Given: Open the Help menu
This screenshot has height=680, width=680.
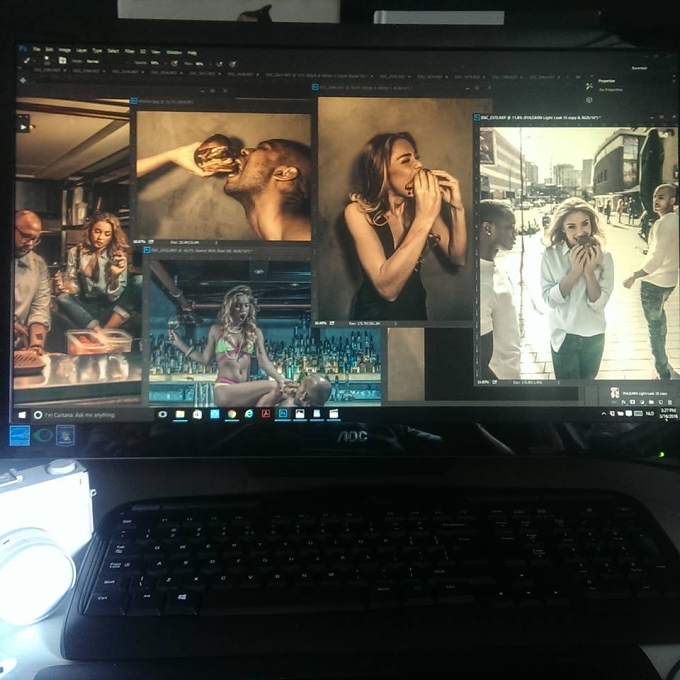Looking at the screenshot, I should pos(192,53).
